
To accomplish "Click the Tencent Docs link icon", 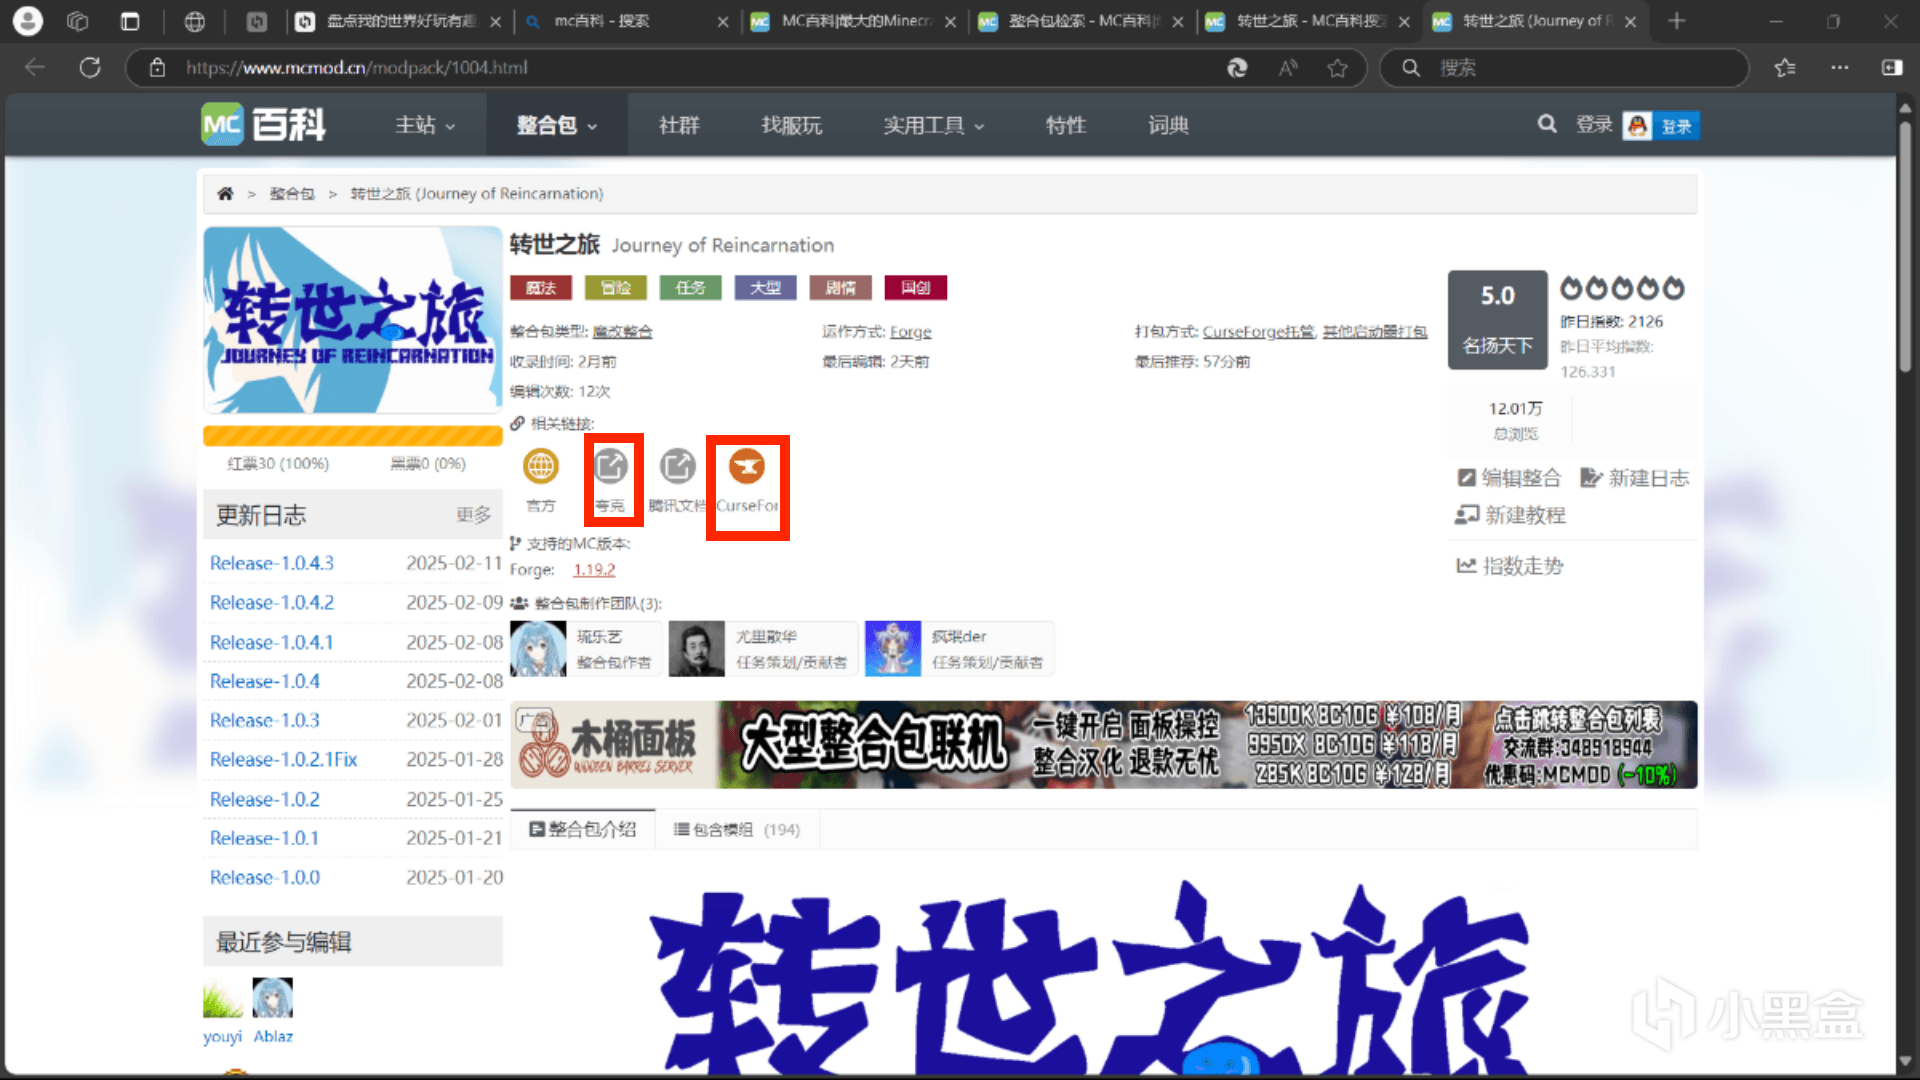I will pos(677,466).
